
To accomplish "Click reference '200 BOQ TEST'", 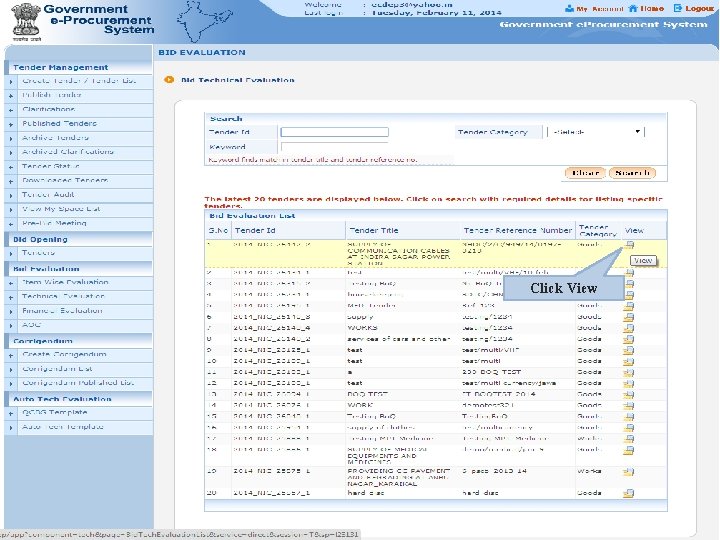I will click(491, 372).
